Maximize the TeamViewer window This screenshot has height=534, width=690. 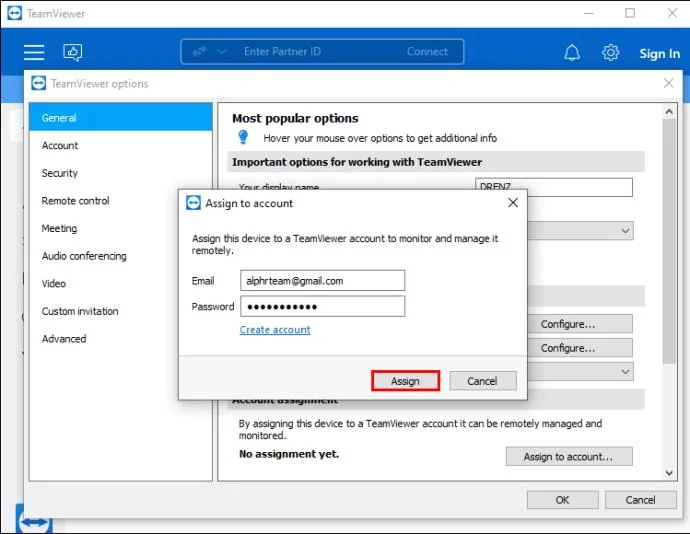pyautogui.click(x=630, y=13)
